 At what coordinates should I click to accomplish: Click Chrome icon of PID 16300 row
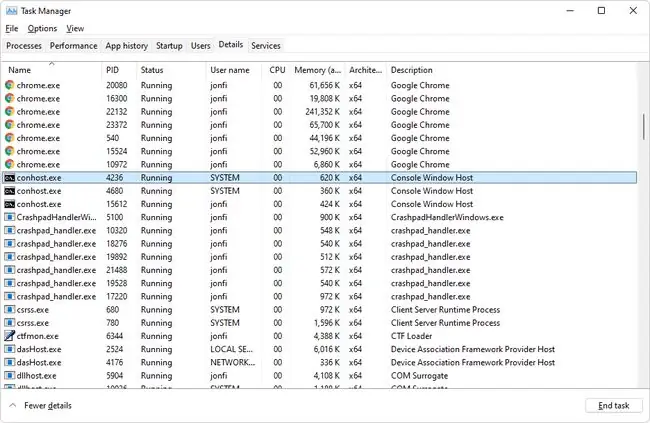point(10,98)
